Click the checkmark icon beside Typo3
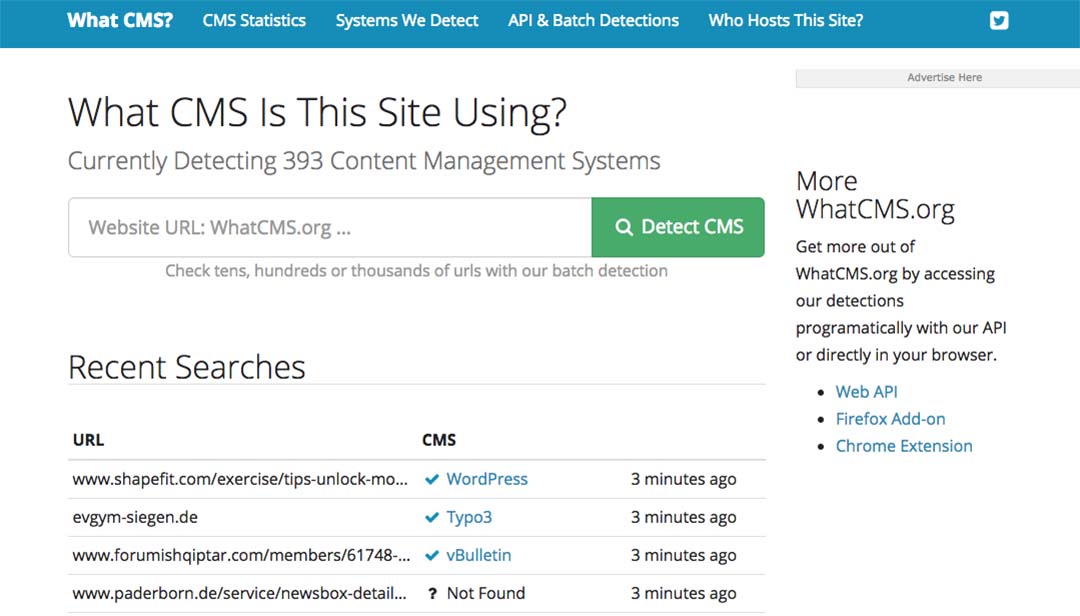1080x616 pixels. [432, 518]
